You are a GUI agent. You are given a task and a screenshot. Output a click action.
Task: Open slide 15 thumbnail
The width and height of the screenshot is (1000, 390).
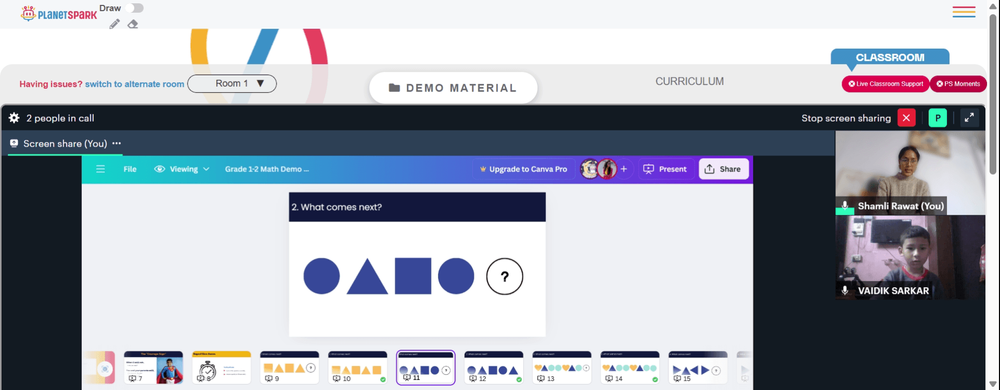click(698, 367)
